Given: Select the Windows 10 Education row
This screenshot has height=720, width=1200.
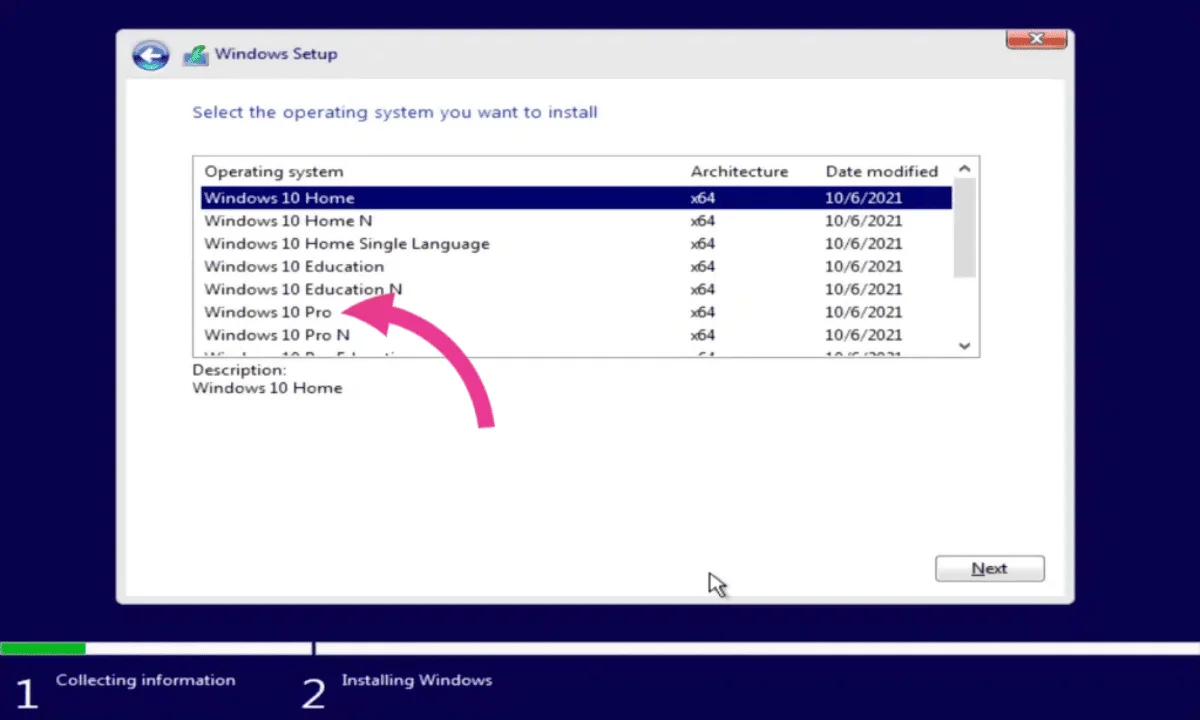Looking at the screenshot, I should pos(576,267).
